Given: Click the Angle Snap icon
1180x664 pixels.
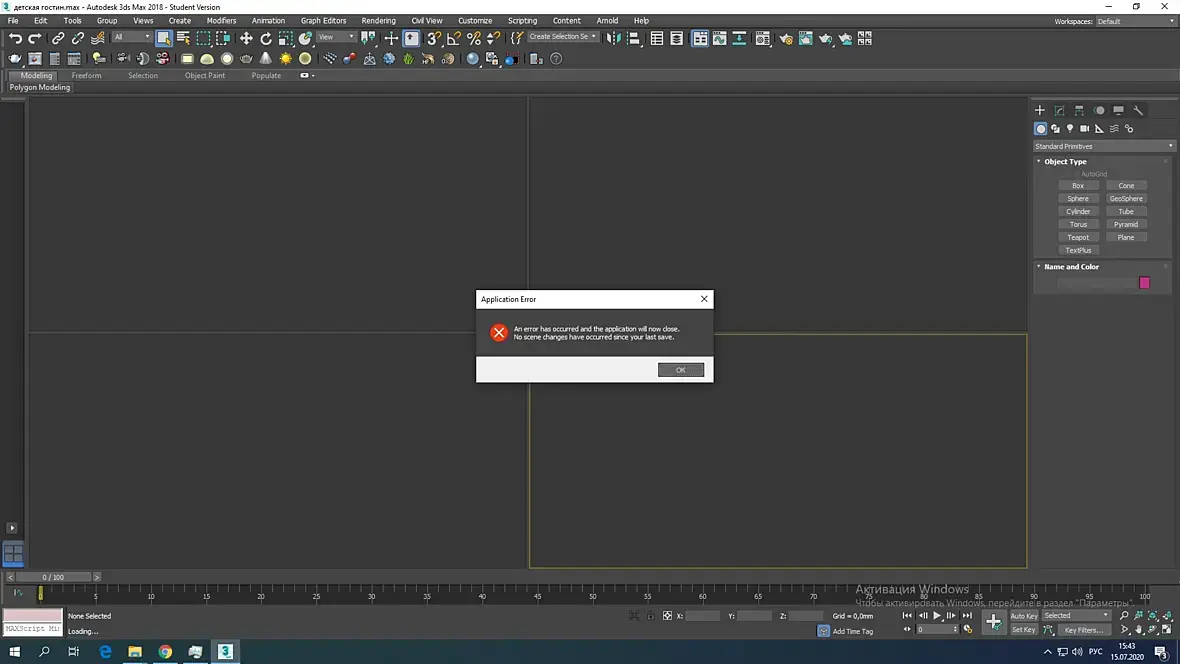Looking at the screenshot, I should [x=454, y=38].
